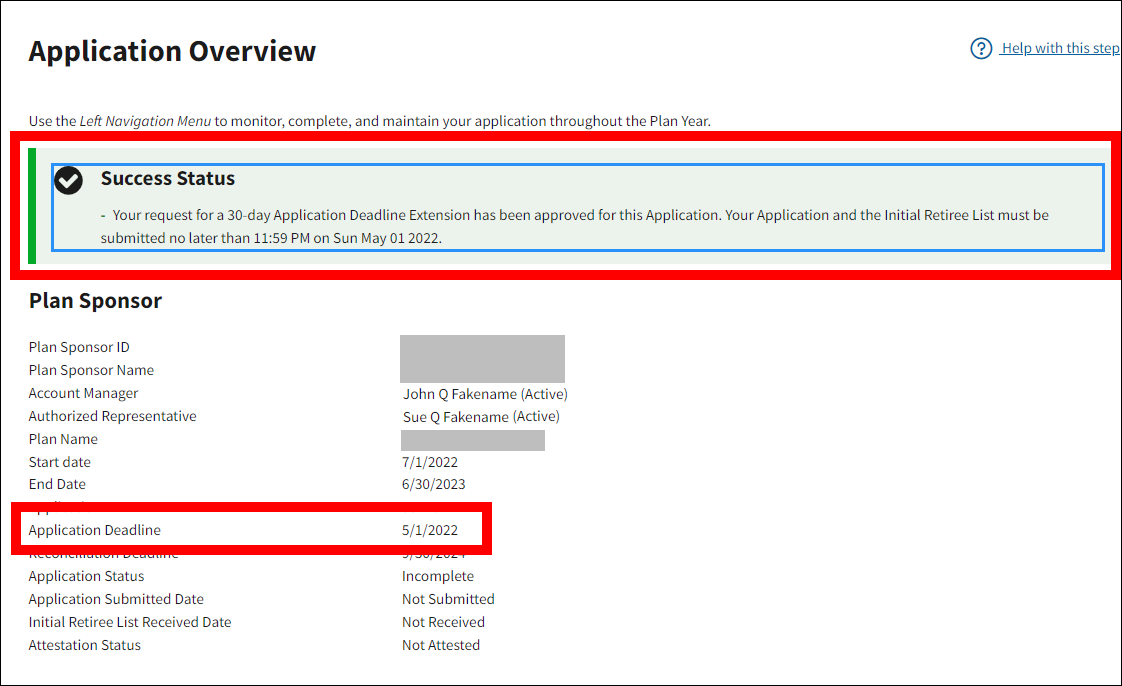
Task: Click the Success Status heading
Action: coord(168,179)
